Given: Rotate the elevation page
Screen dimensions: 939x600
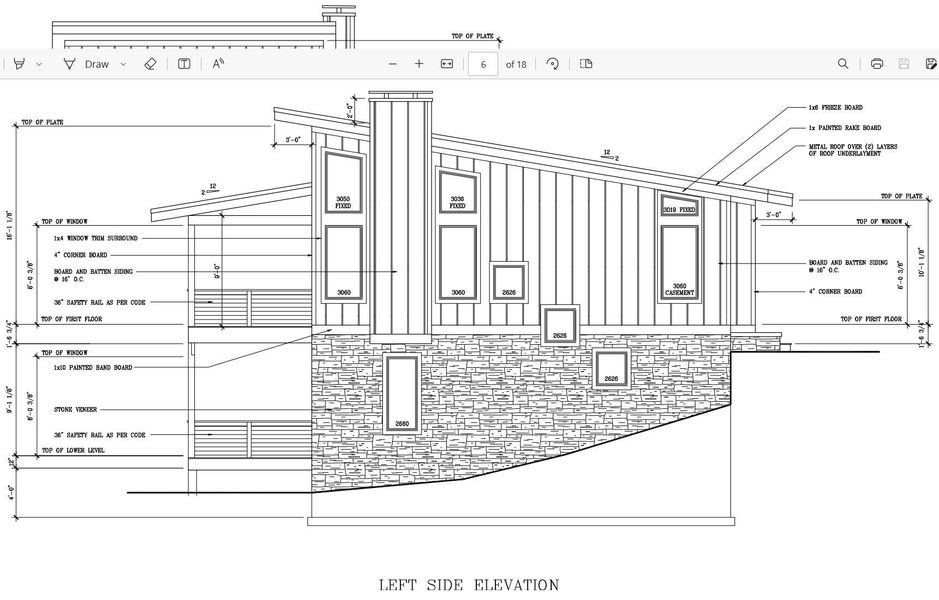Looking at the screenshot, I should [x=552, y=63].
